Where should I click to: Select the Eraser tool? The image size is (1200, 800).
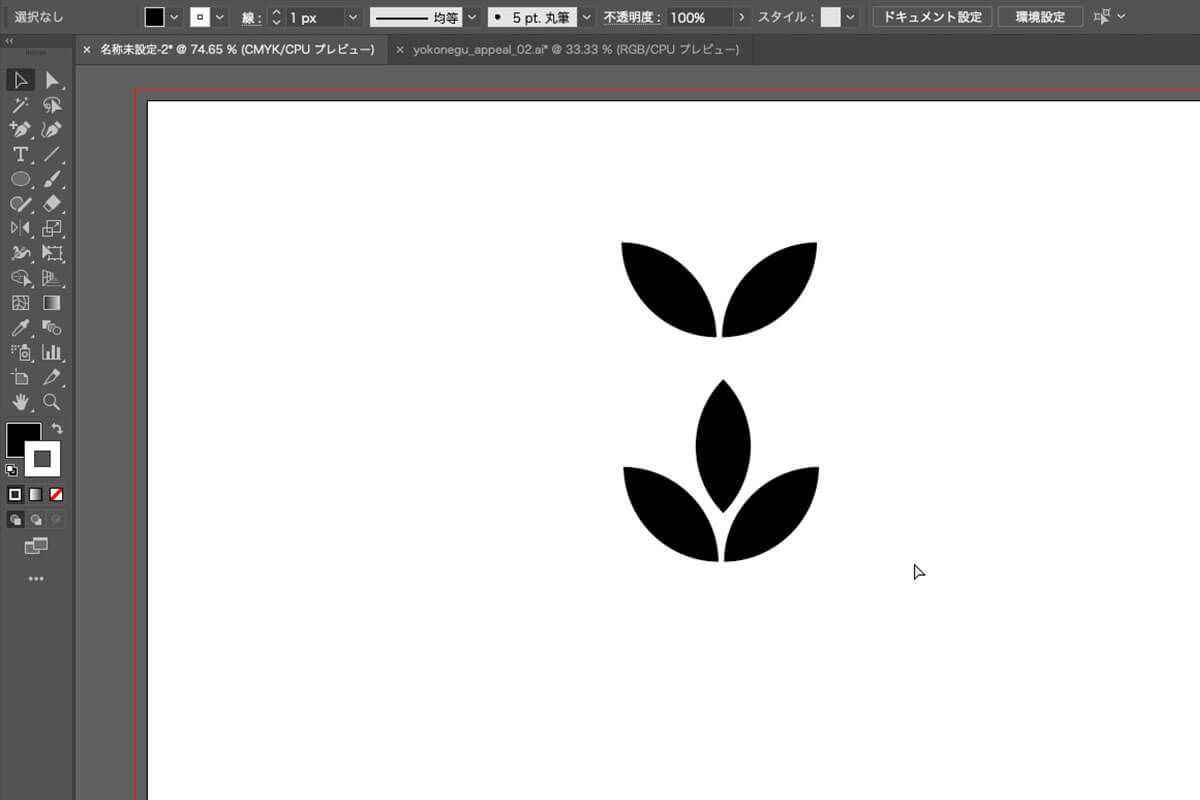pyautogui.click(x=52, y=204)
